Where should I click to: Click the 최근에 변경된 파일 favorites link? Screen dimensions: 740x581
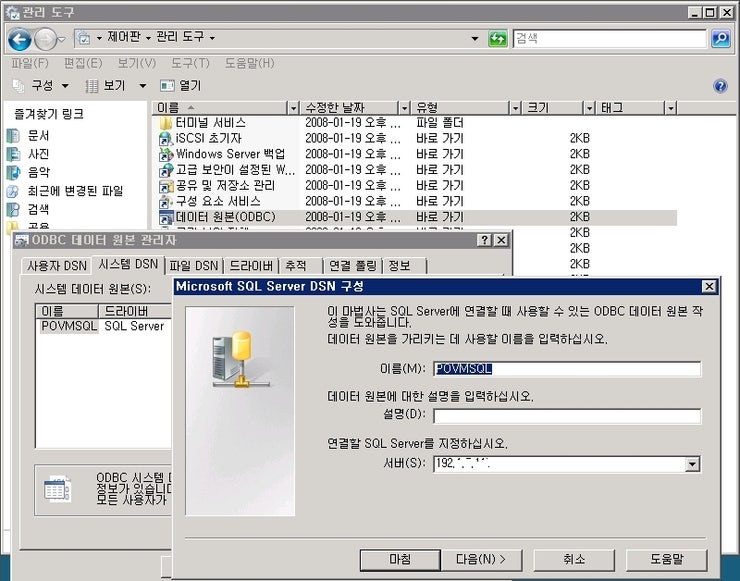click(x=75, y=191)
